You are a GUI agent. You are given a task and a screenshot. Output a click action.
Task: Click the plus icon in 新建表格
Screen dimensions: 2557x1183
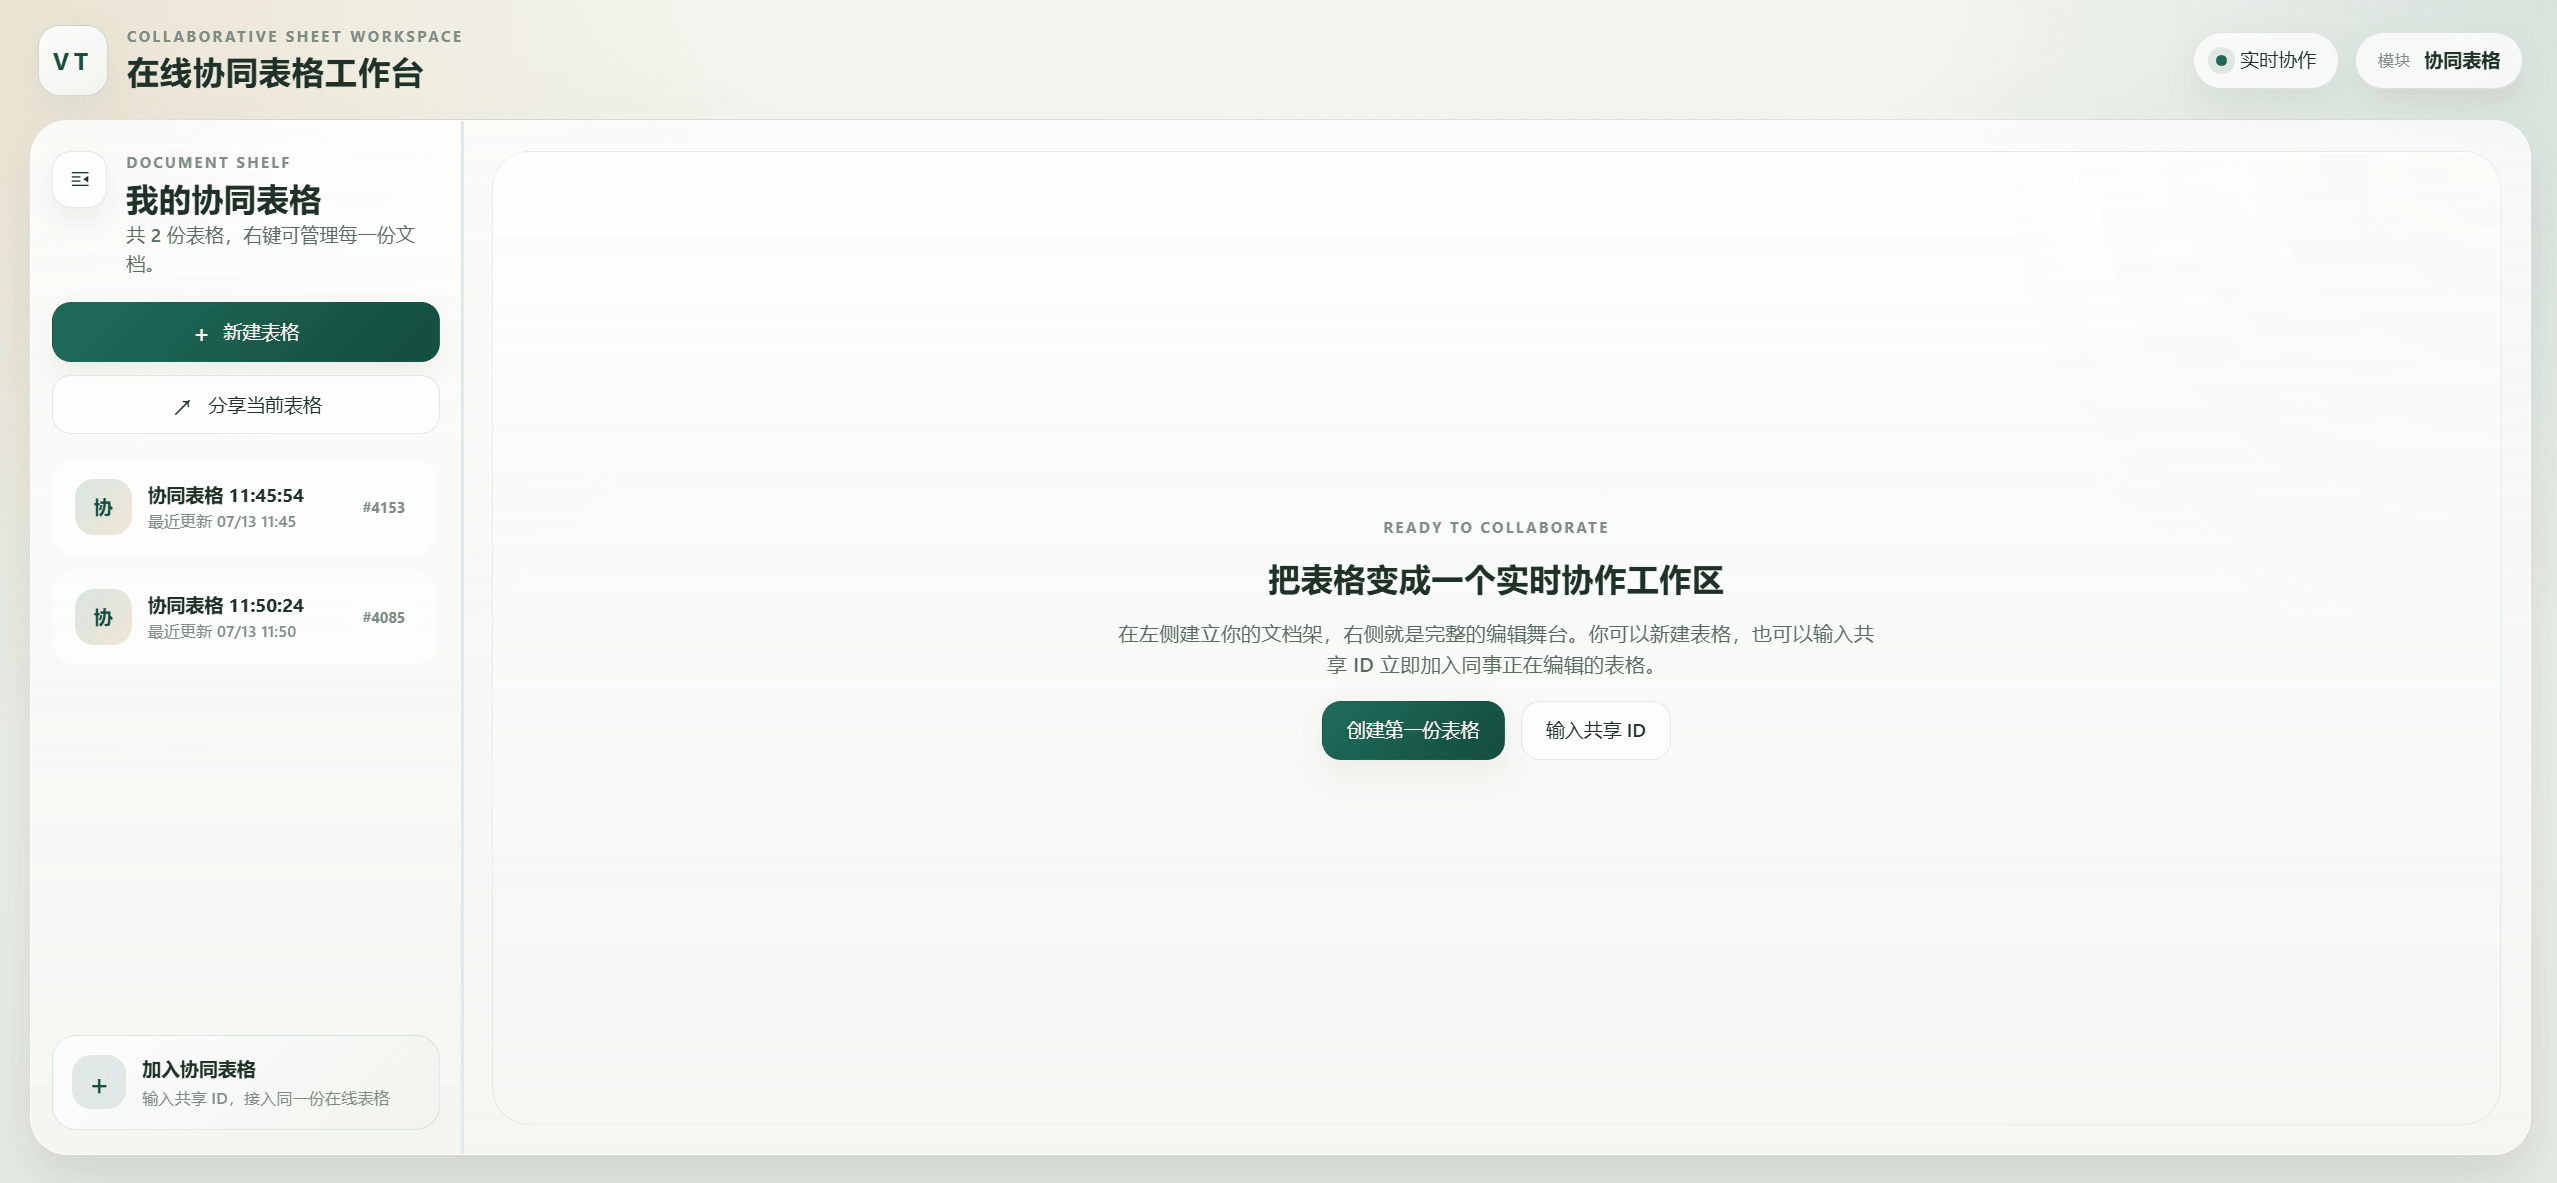click(x=201, y=334)
